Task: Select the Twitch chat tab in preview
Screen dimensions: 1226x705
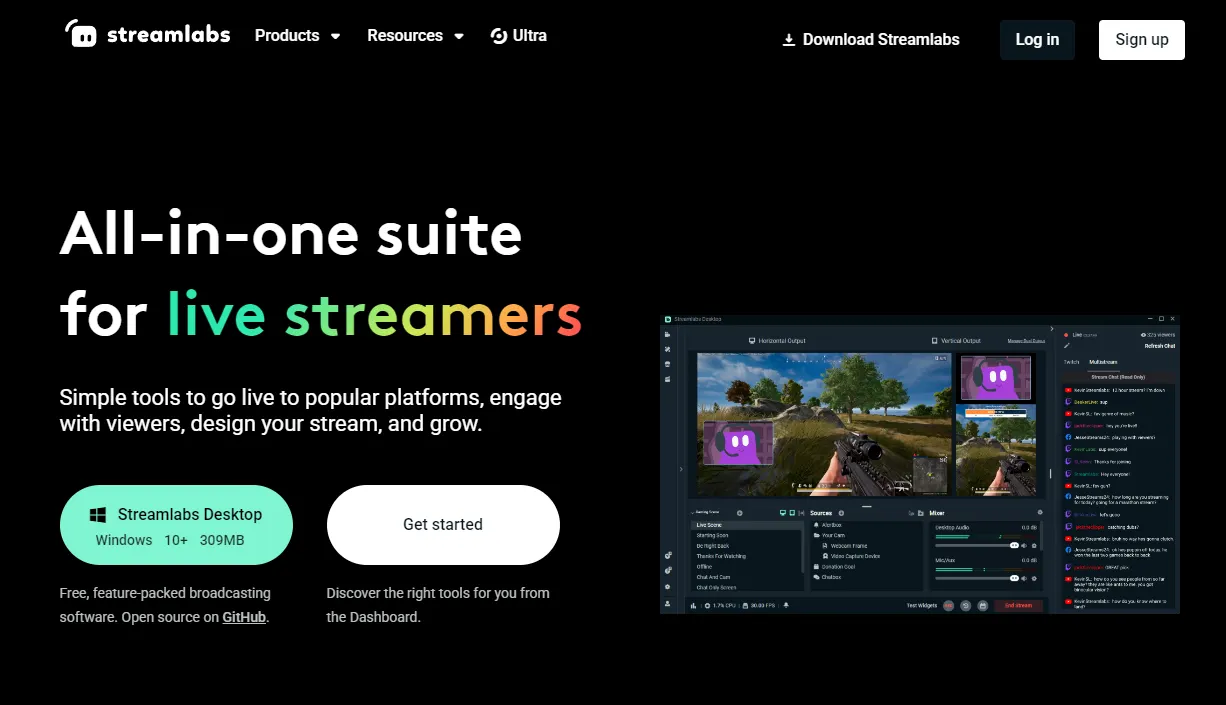Action: pyautogui.click(x=1071, y=362)
